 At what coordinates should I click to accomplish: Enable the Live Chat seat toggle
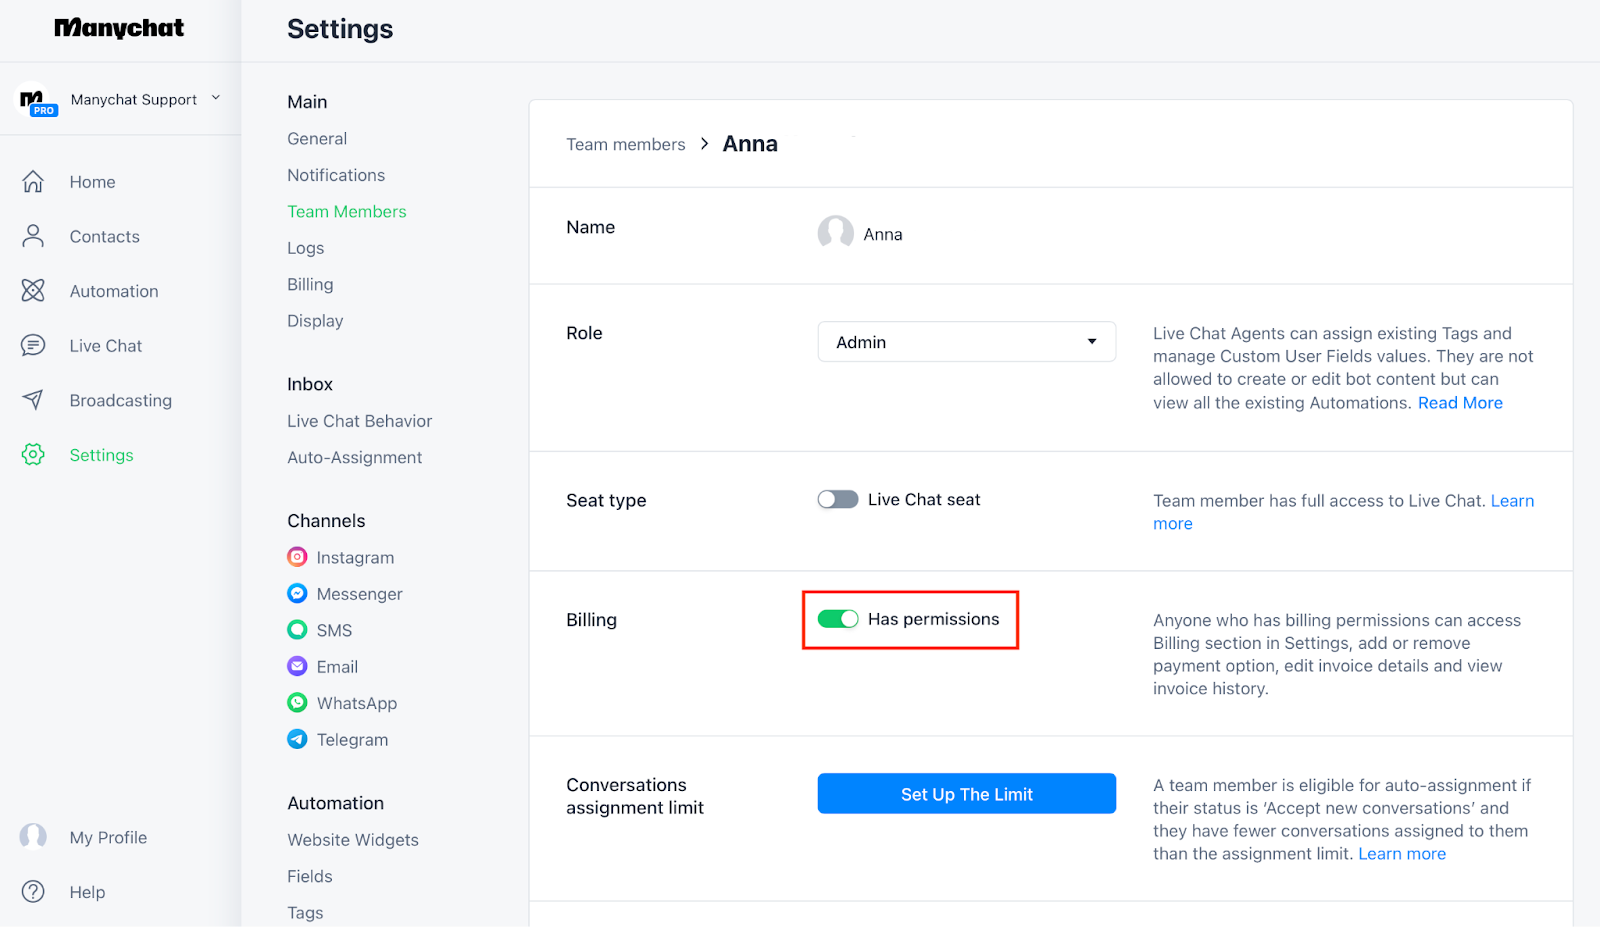838,499
